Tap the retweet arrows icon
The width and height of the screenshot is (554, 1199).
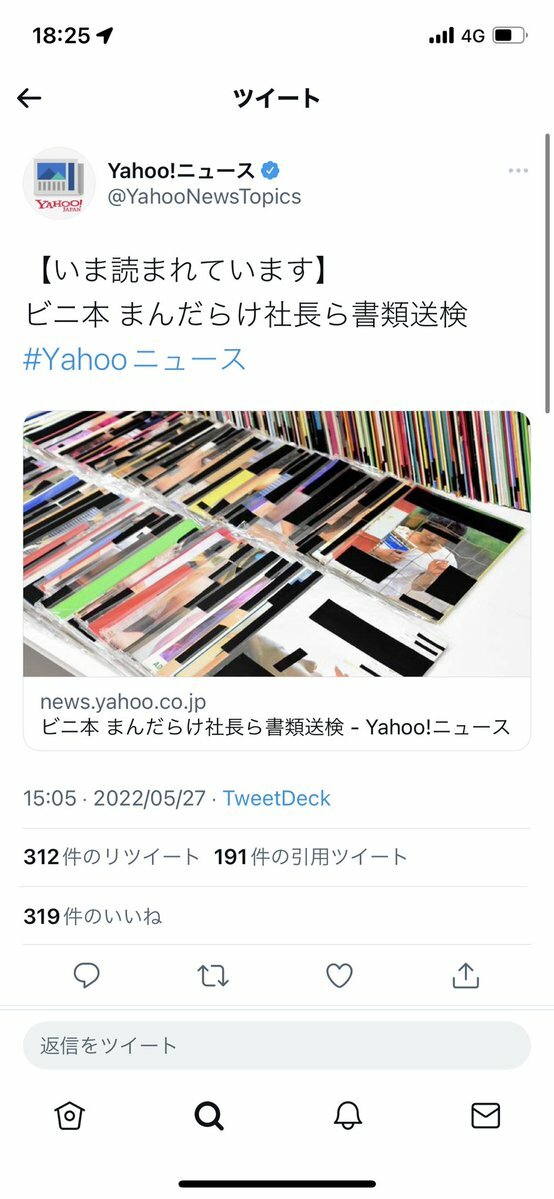[x=213, y=976]
